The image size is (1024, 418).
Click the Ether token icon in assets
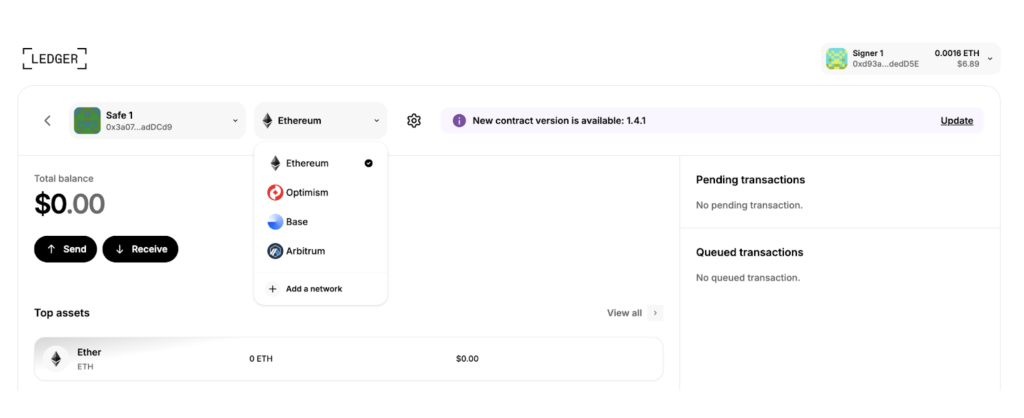(x=56, y=359)
